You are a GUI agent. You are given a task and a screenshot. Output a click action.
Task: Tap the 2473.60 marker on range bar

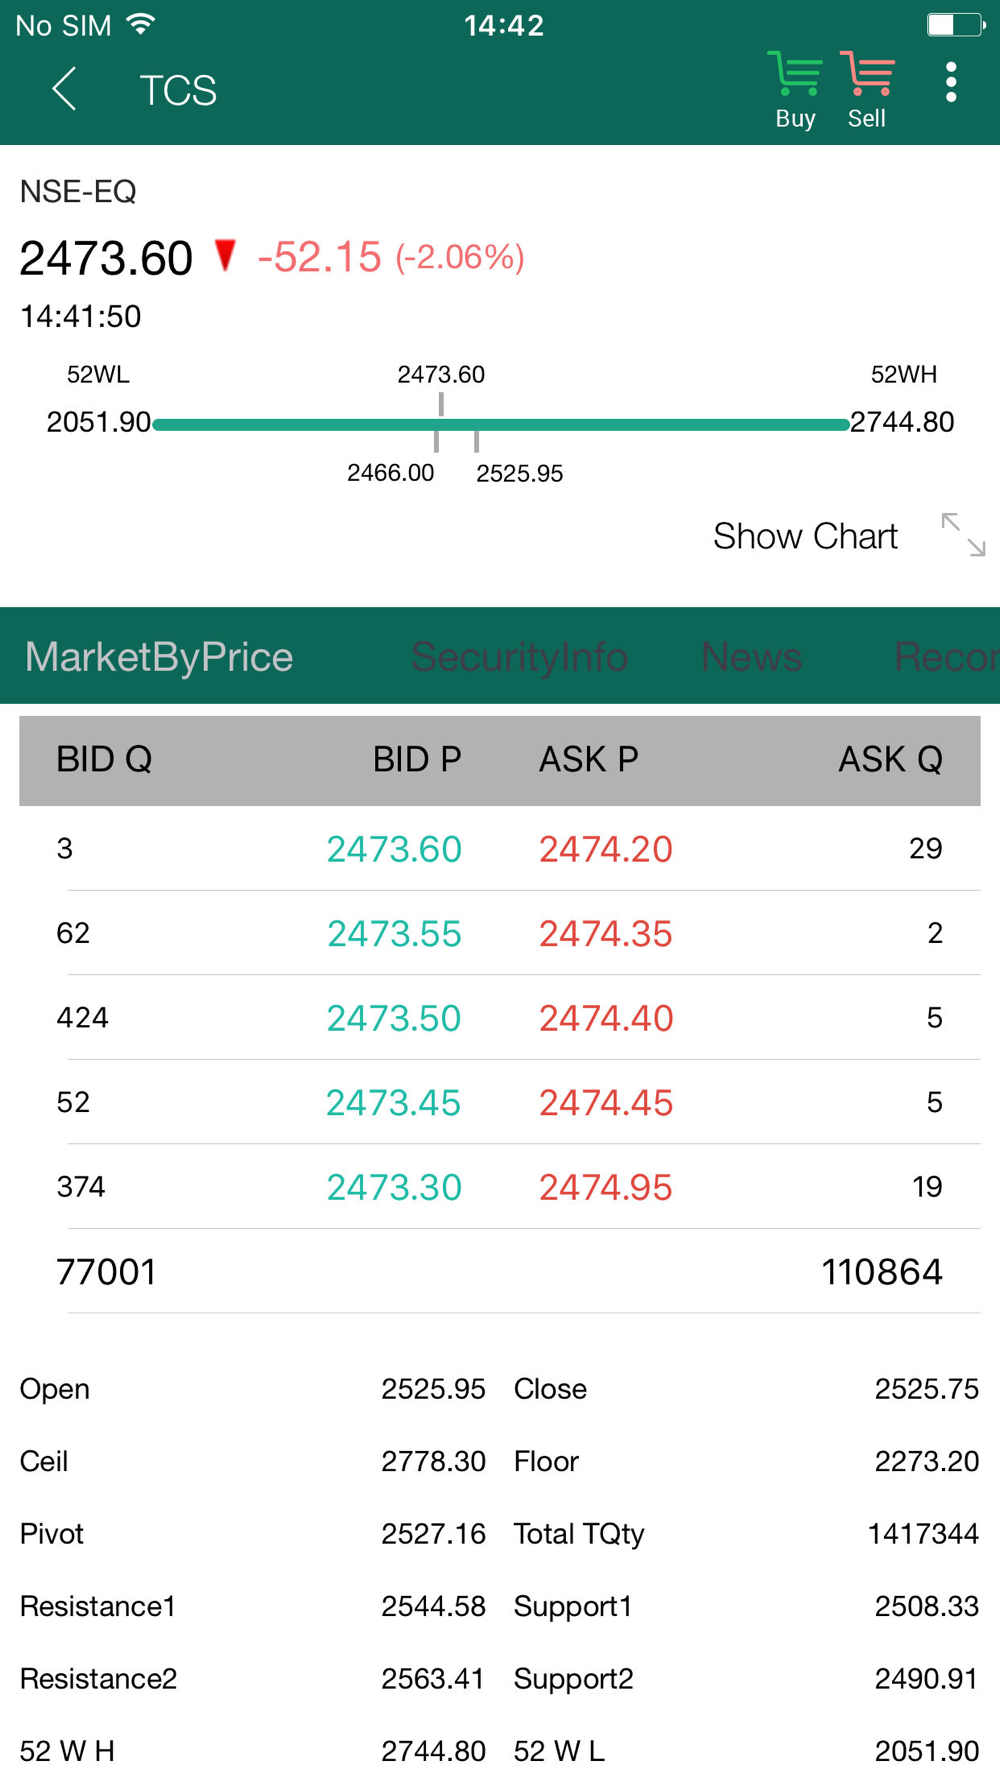(x=441, y=375)
